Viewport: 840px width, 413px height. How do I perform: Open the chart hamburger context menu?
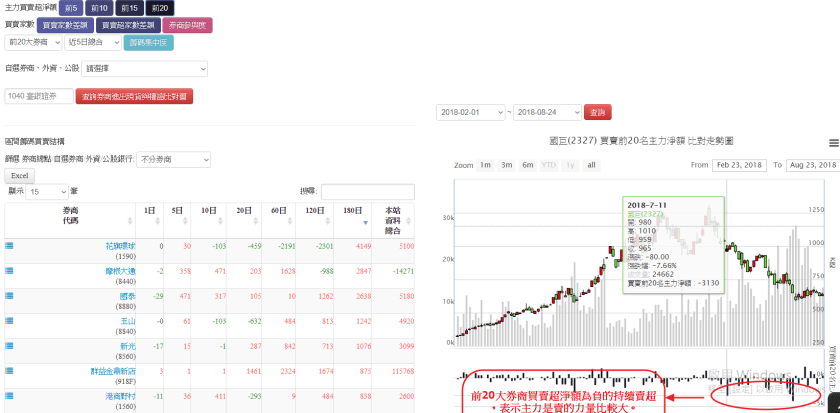[833, 143]
